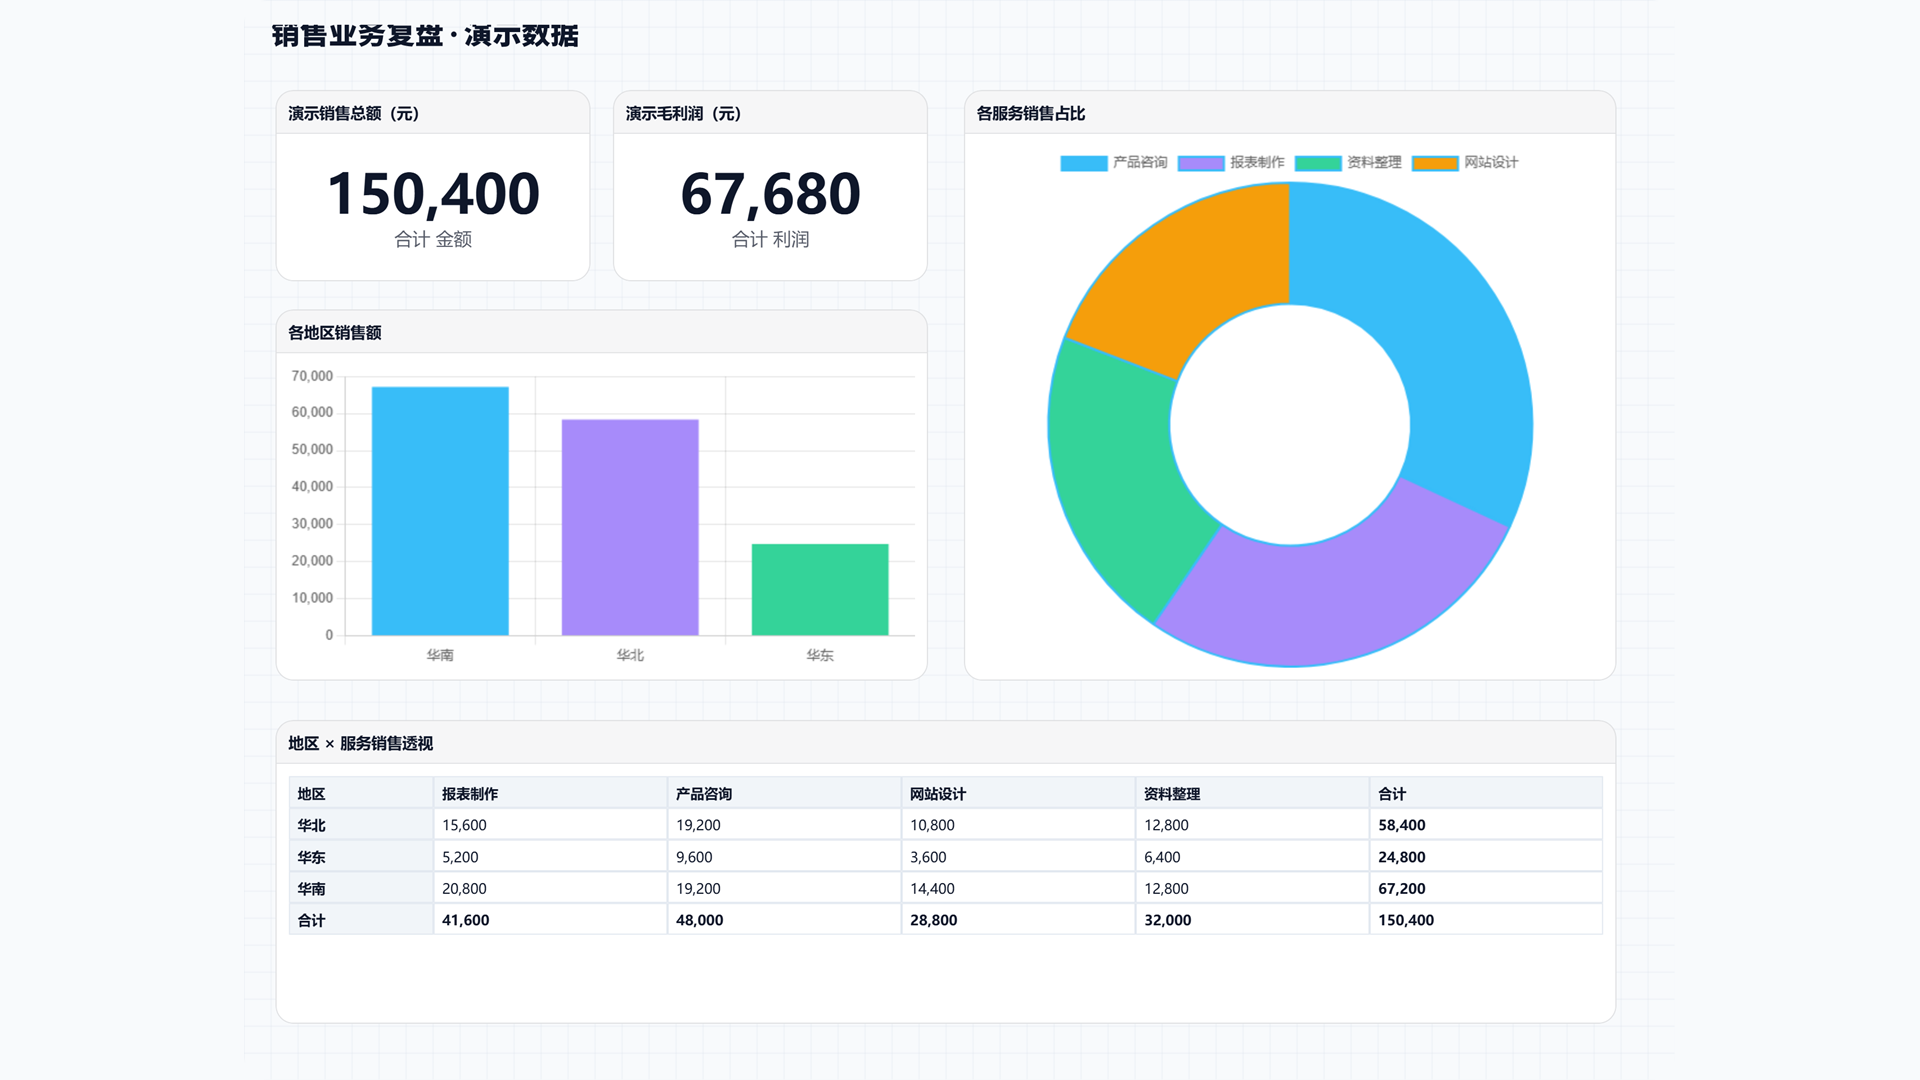Click the 产品咨询 column header
The width and height of the screenshot is (1920, 1080).
tap(784, 794)
